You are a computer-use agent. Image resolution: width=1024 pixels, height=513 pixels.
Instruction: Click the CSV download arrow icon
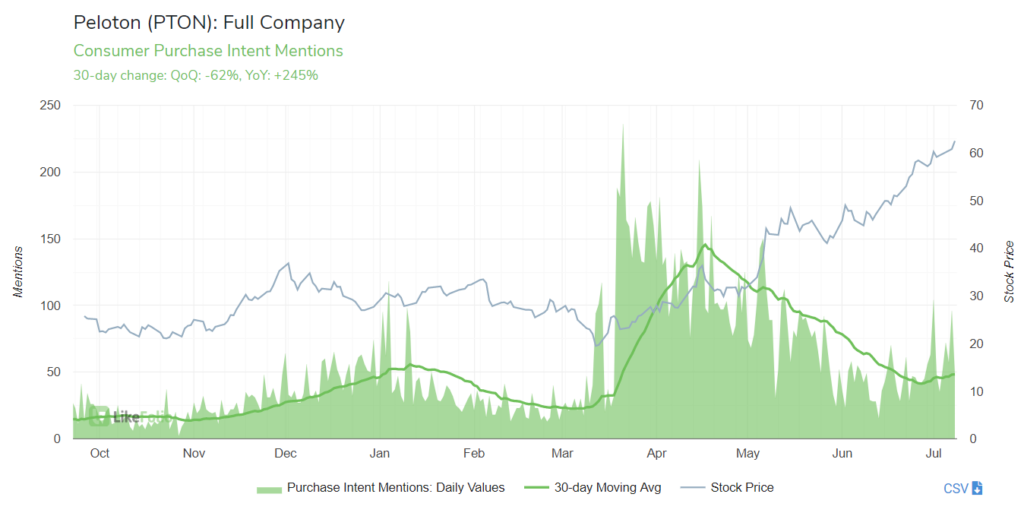pyautogui.click(x=977, y=488)
